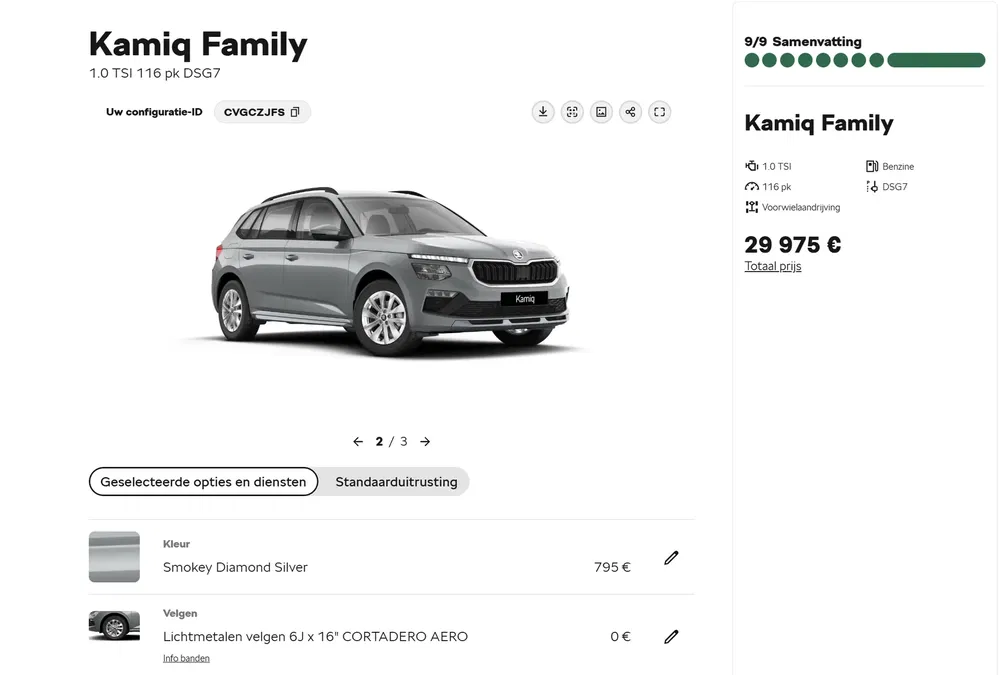Enter fullscreen view via the fullscreen icon
Image resolution: width=1000 pixels, height=675 pixels.
click(x=659, y=112)
